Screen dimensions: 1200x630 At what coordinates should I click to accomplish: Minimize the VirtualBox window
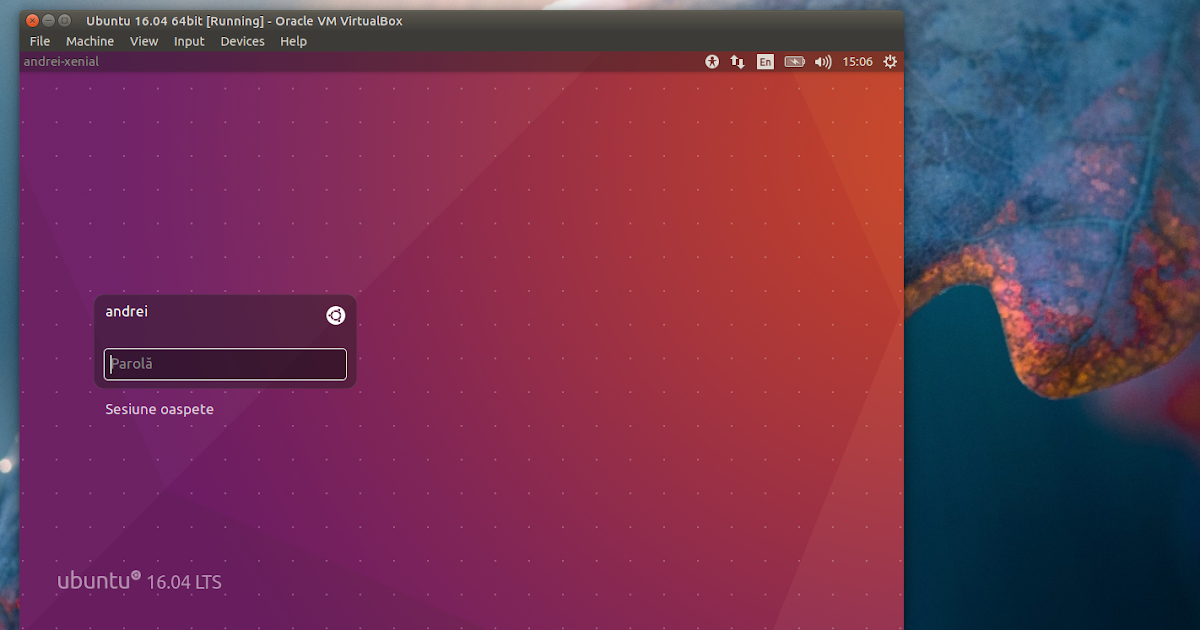tap(49, 20)
